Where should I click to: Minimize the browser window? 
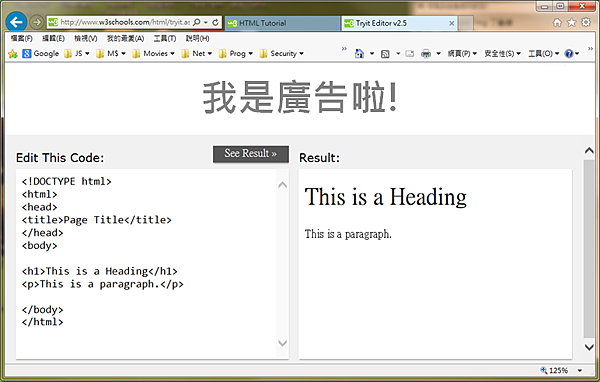(545, 6)
